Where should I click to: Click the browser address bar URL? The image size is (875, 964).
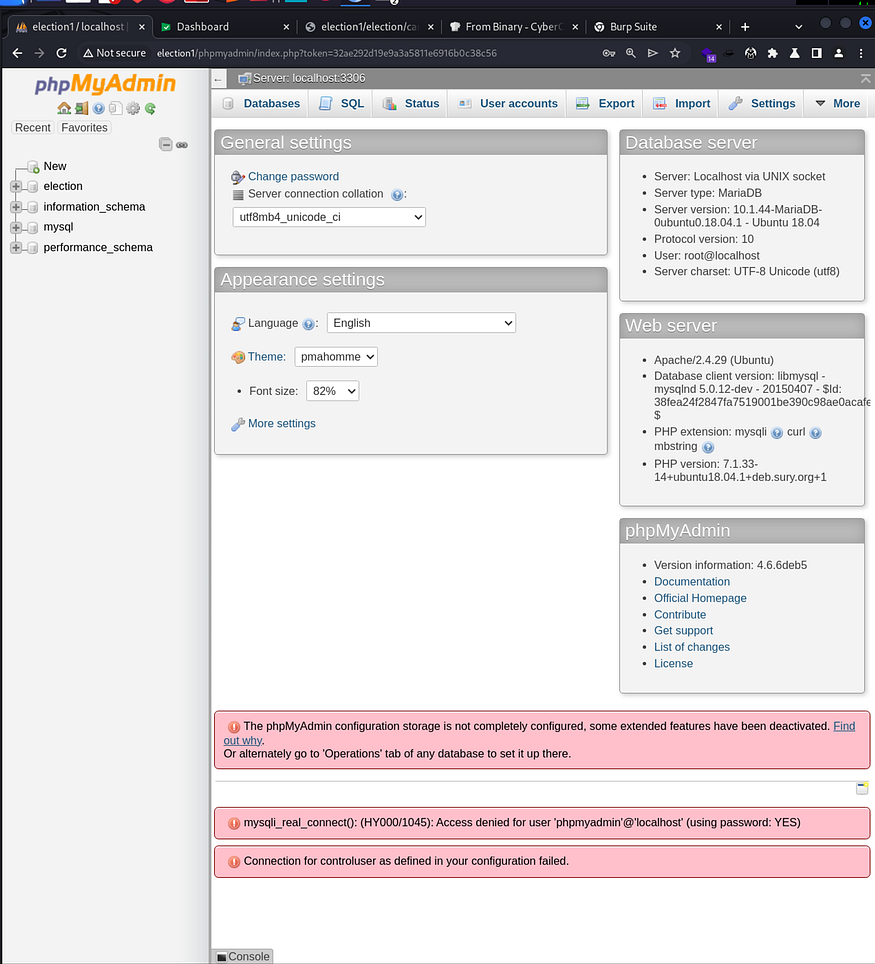click(327, 53)
